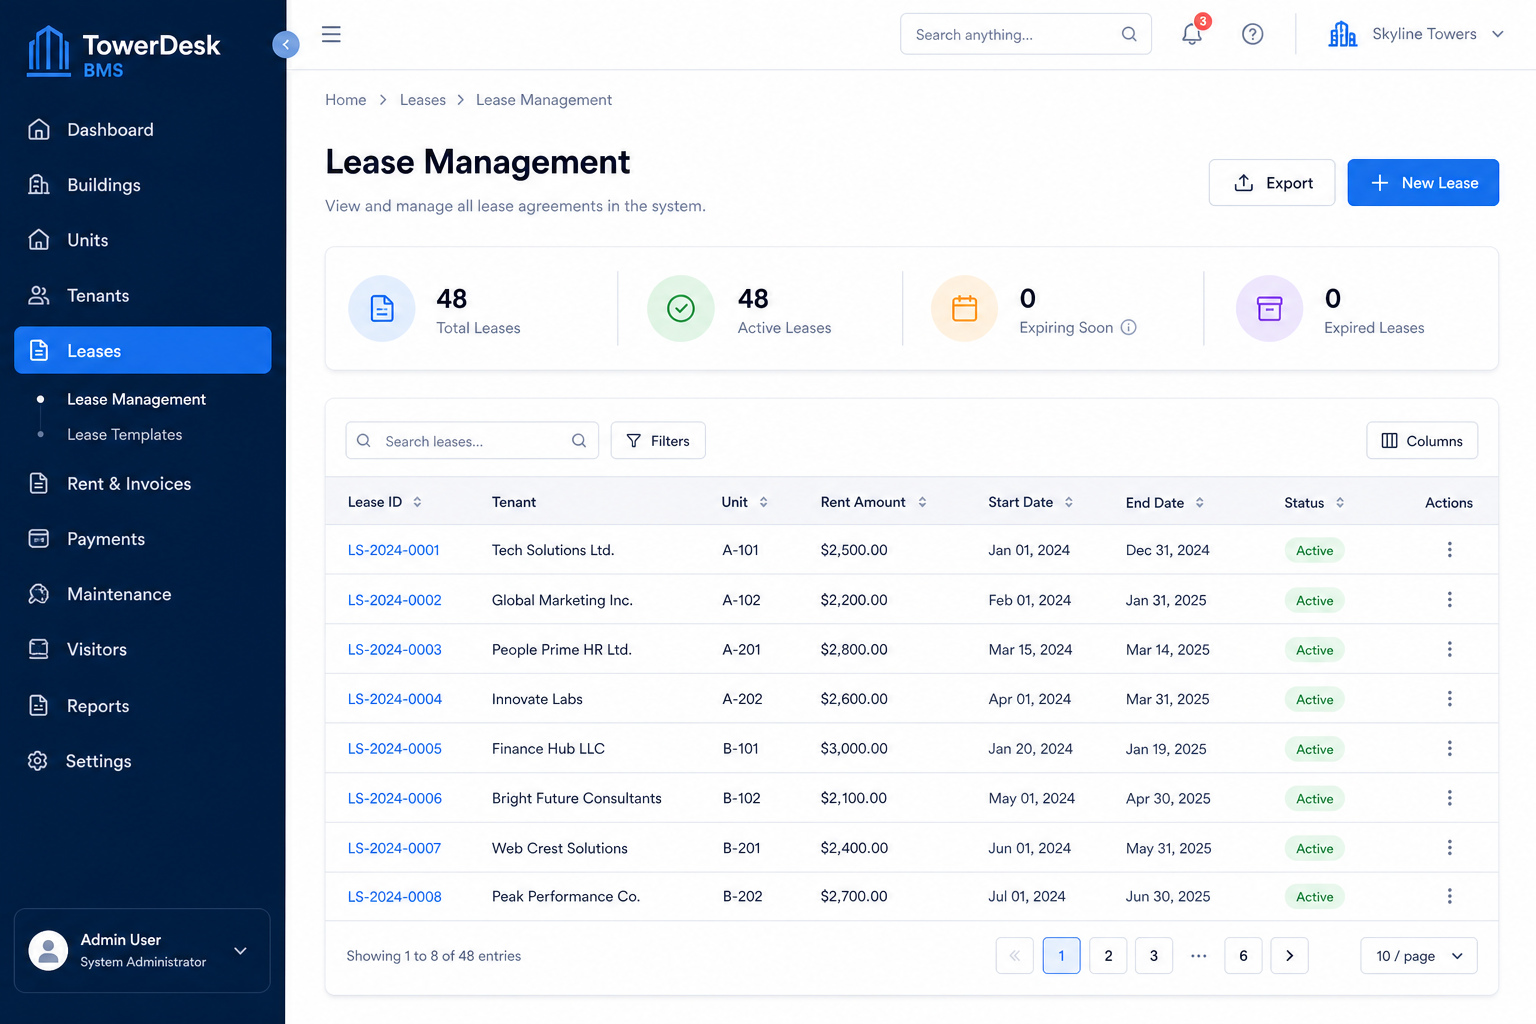1536x1024 pixels.
Task: Focus the Search anything field
Action: [x=1026, y=34]
